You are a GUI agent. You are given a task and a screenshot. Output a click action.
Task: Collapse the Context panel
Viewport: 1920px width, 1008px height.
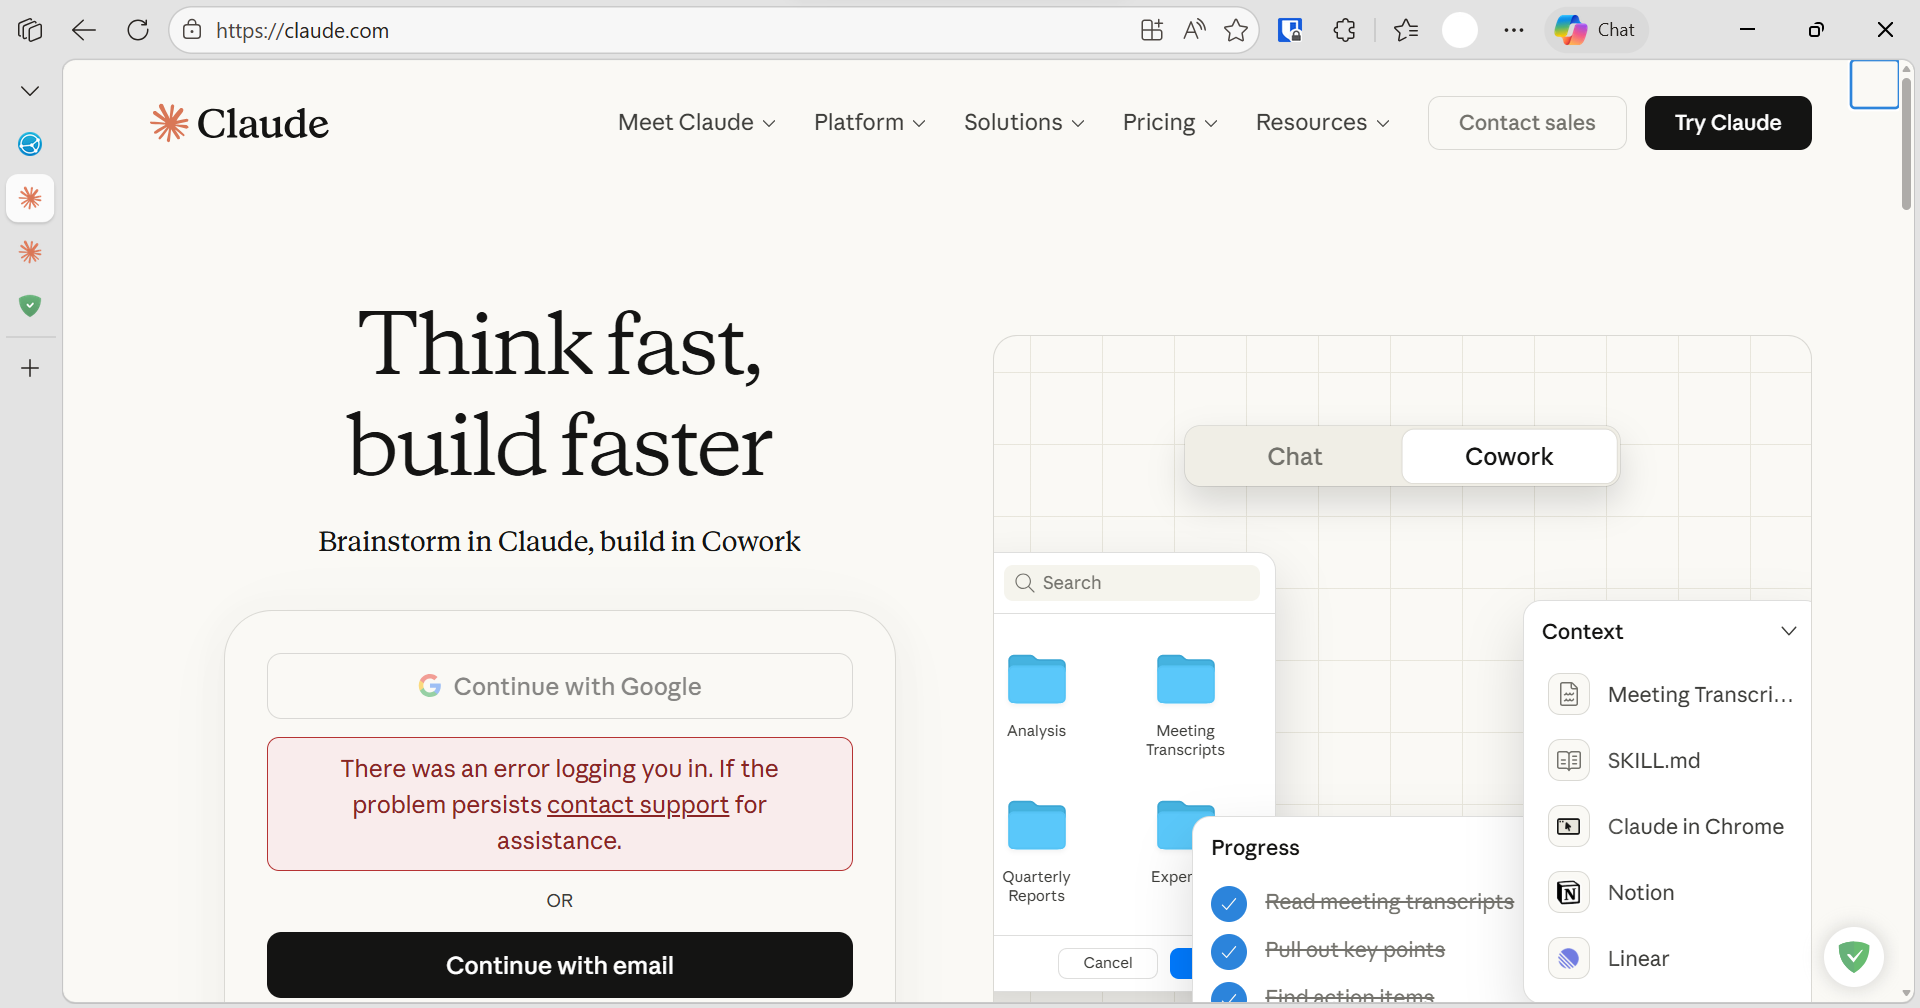point(1789,630)
